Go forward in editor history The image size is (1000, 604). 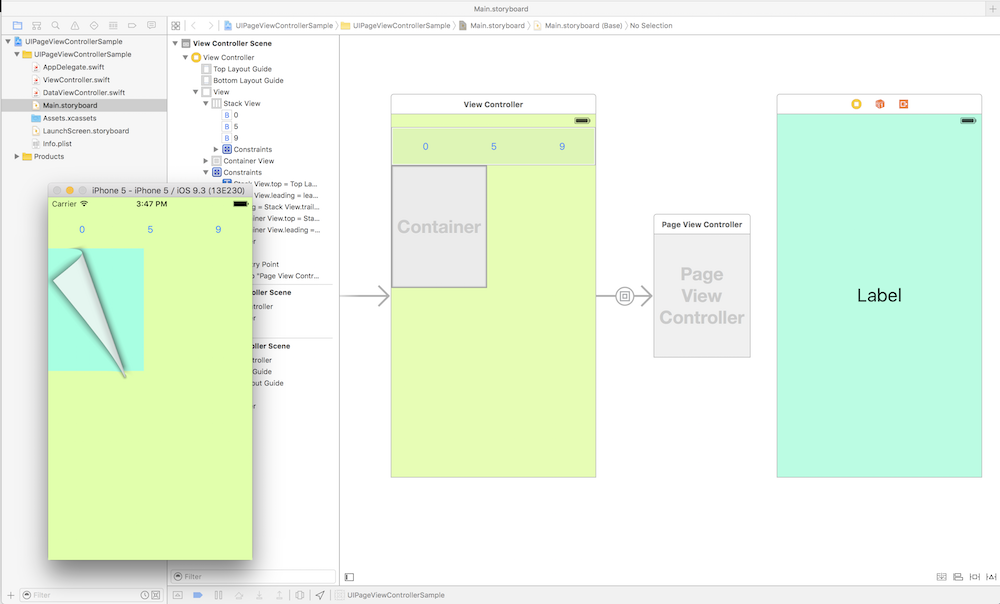coord(210,26)
